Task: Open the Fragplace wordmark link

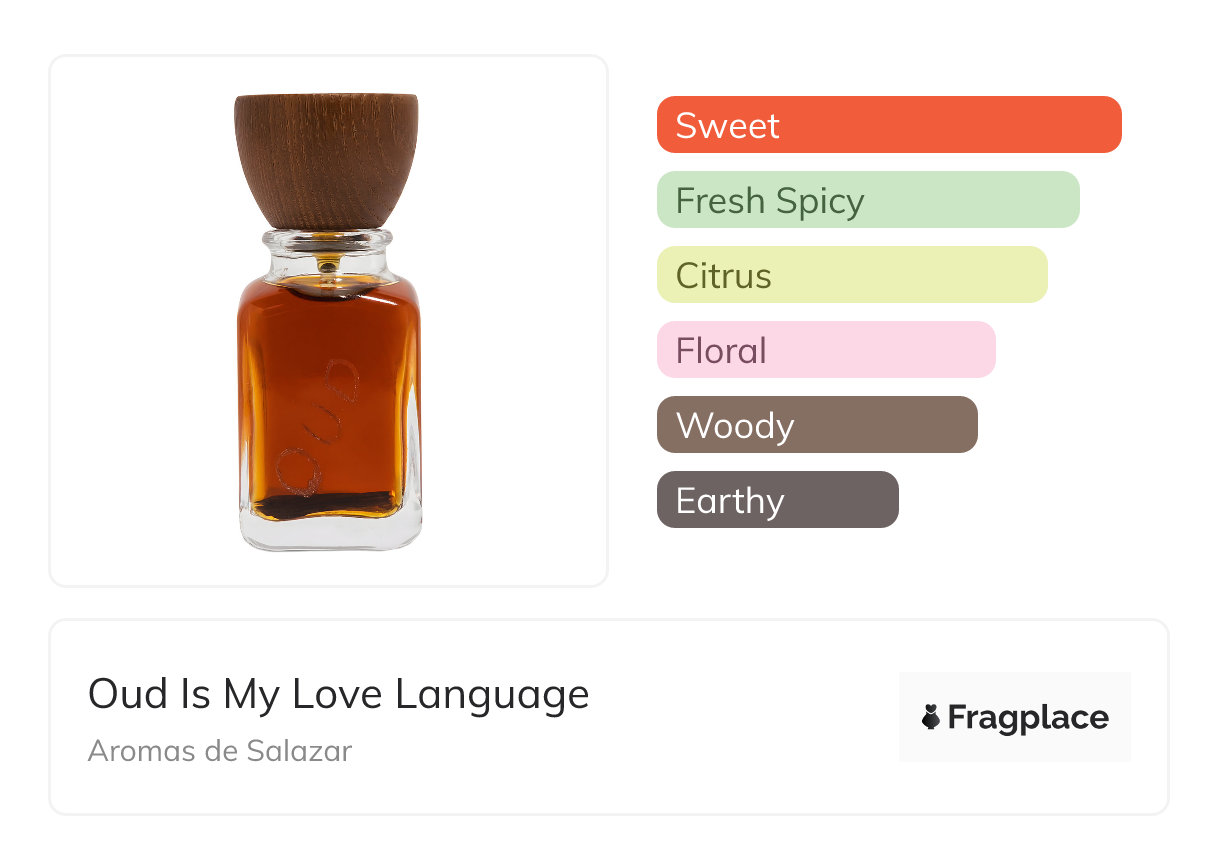Action: [1028, 717]
